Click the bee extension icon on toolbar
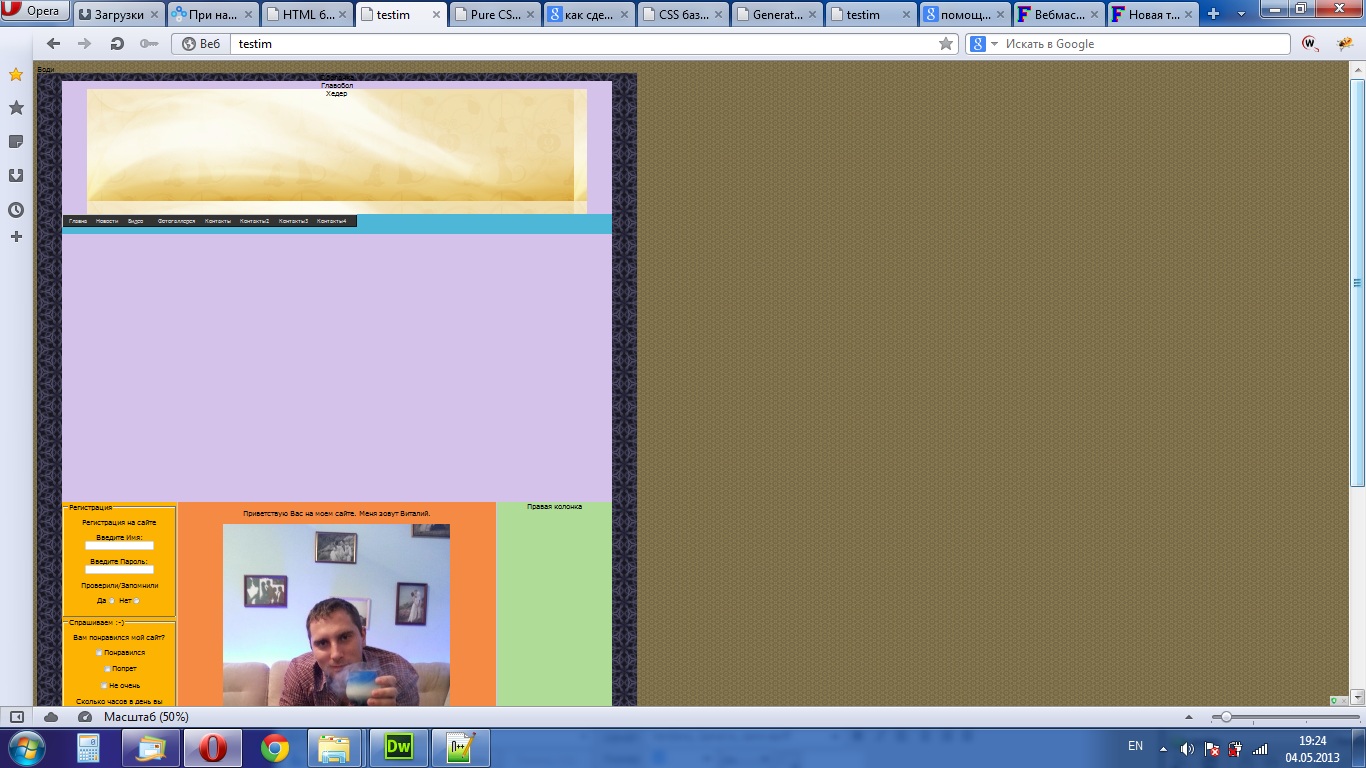This screenshot has width=1366, height=768. pyautogui.click(x=1345, y=44)
